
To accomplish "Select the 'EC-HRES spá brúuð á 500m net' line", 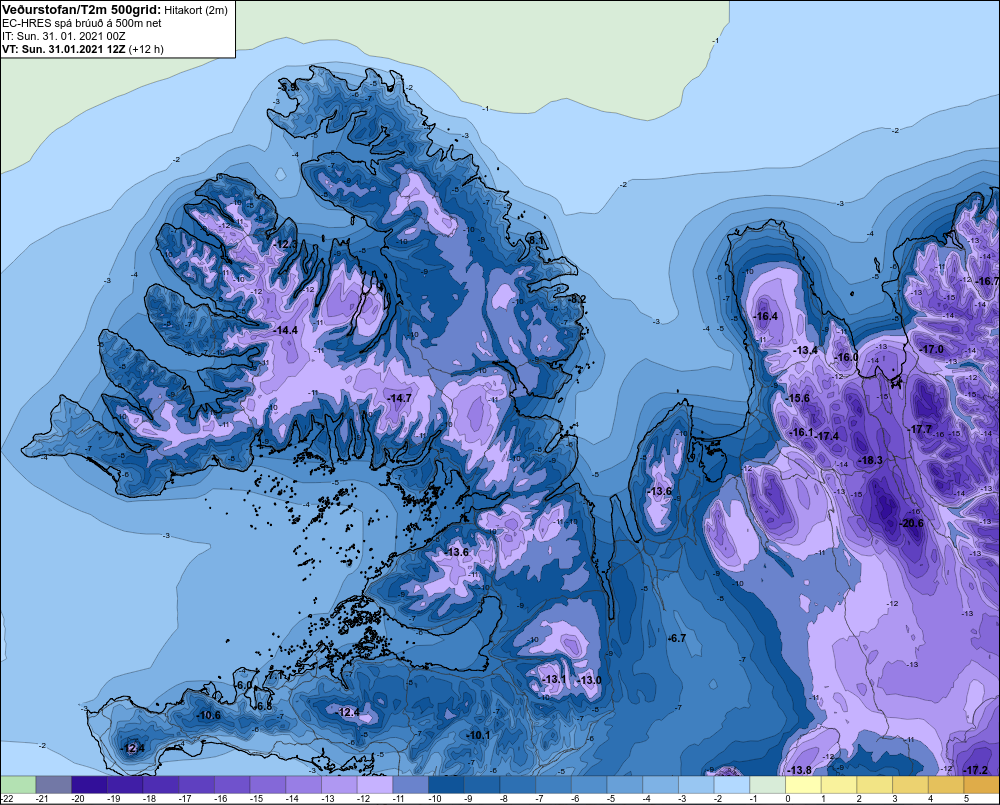I will [x=82, y=23].
